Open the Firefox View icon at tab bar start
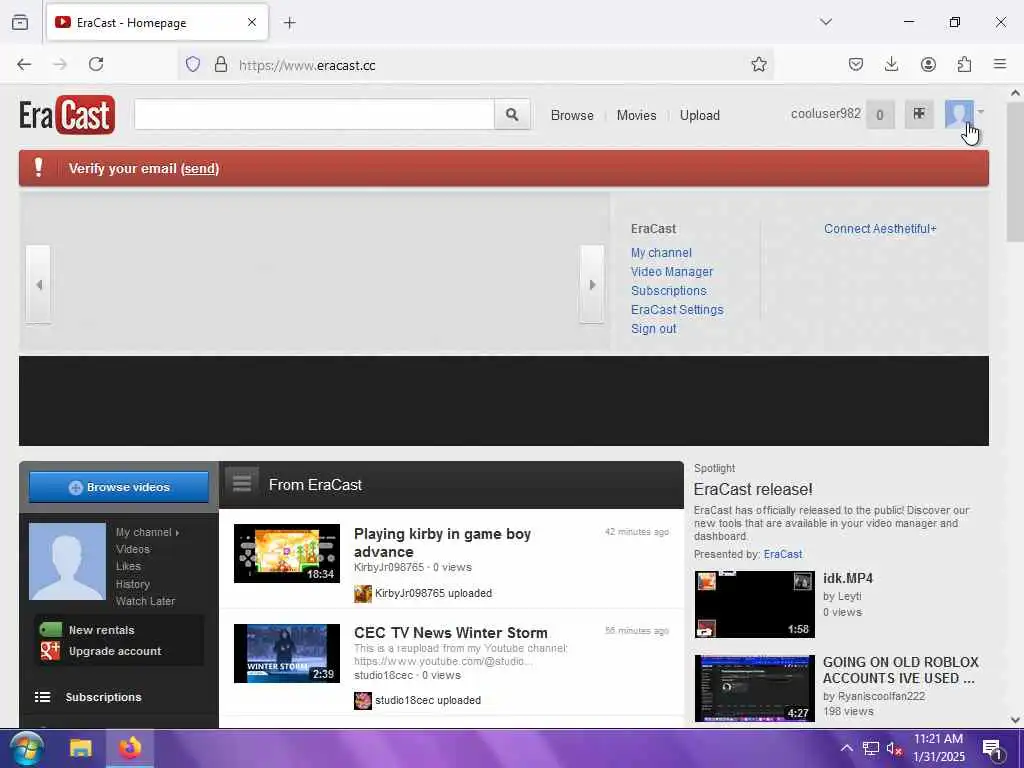The image size is (1024, 768). [20, 22]
